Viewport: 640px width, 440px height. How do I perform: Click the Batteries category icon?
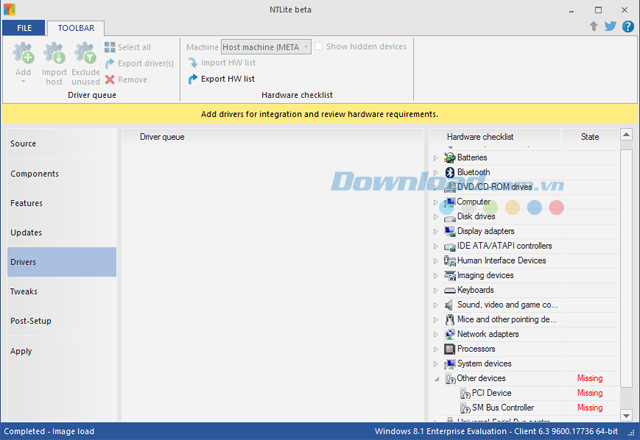450,158
